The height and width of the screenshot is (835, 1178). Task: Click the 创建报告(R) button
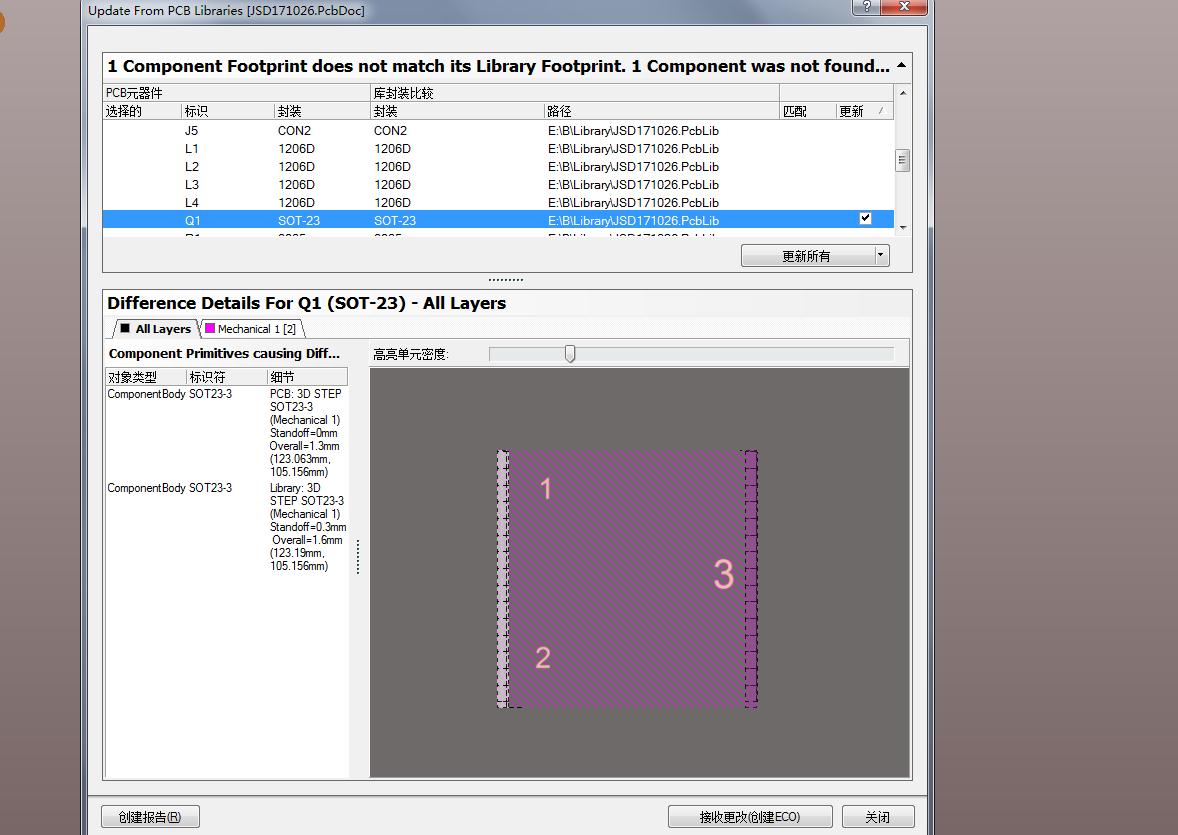click(x=150, y=817)
